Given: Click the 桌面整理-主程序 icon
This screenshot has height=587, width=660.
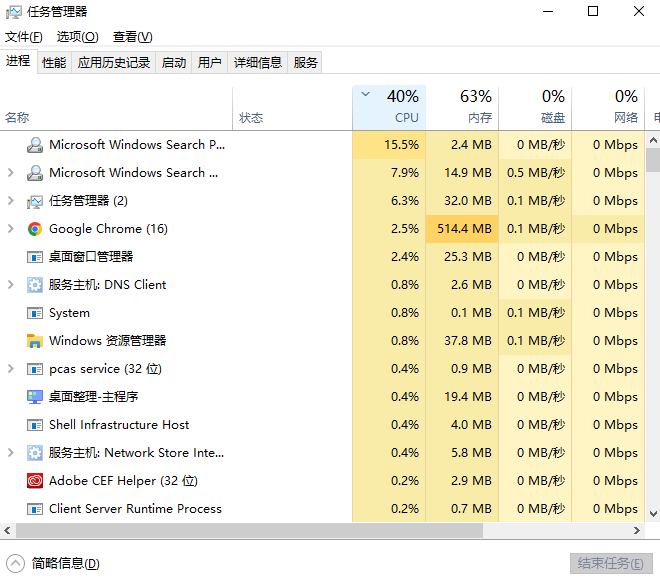Looking at the screenshot, I should click(35, 397).
